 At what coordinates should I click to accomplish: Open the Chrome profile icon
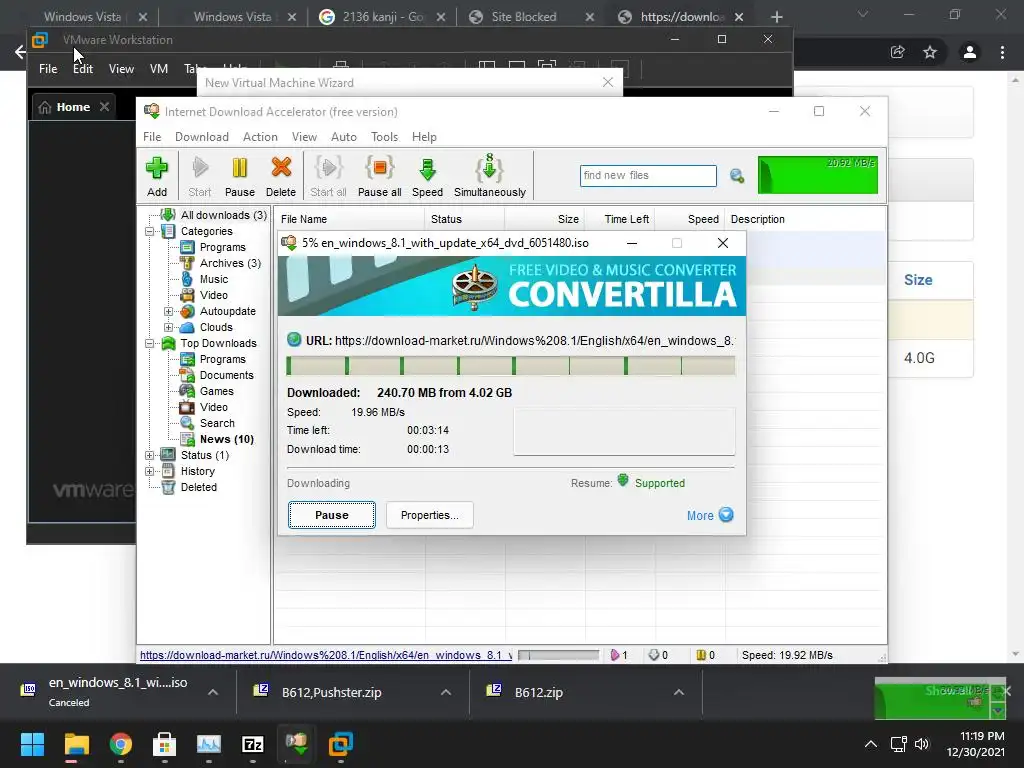(970, 52)
